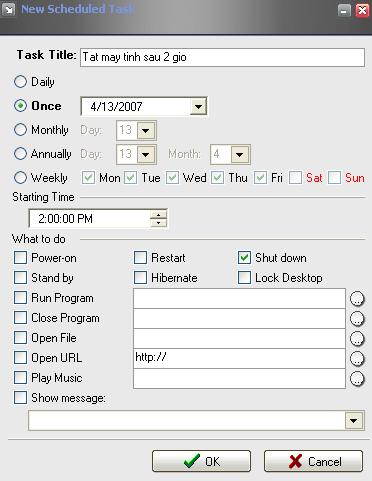The image size is (372, 481).
Task: Click the browse button beside Open File field
Action: coord(357,339)
